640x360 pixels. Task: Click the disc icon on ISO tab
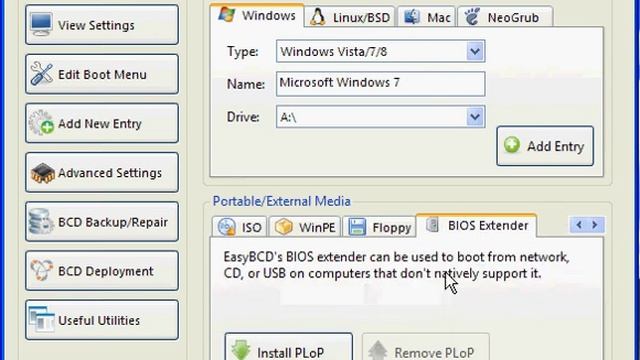226,227
